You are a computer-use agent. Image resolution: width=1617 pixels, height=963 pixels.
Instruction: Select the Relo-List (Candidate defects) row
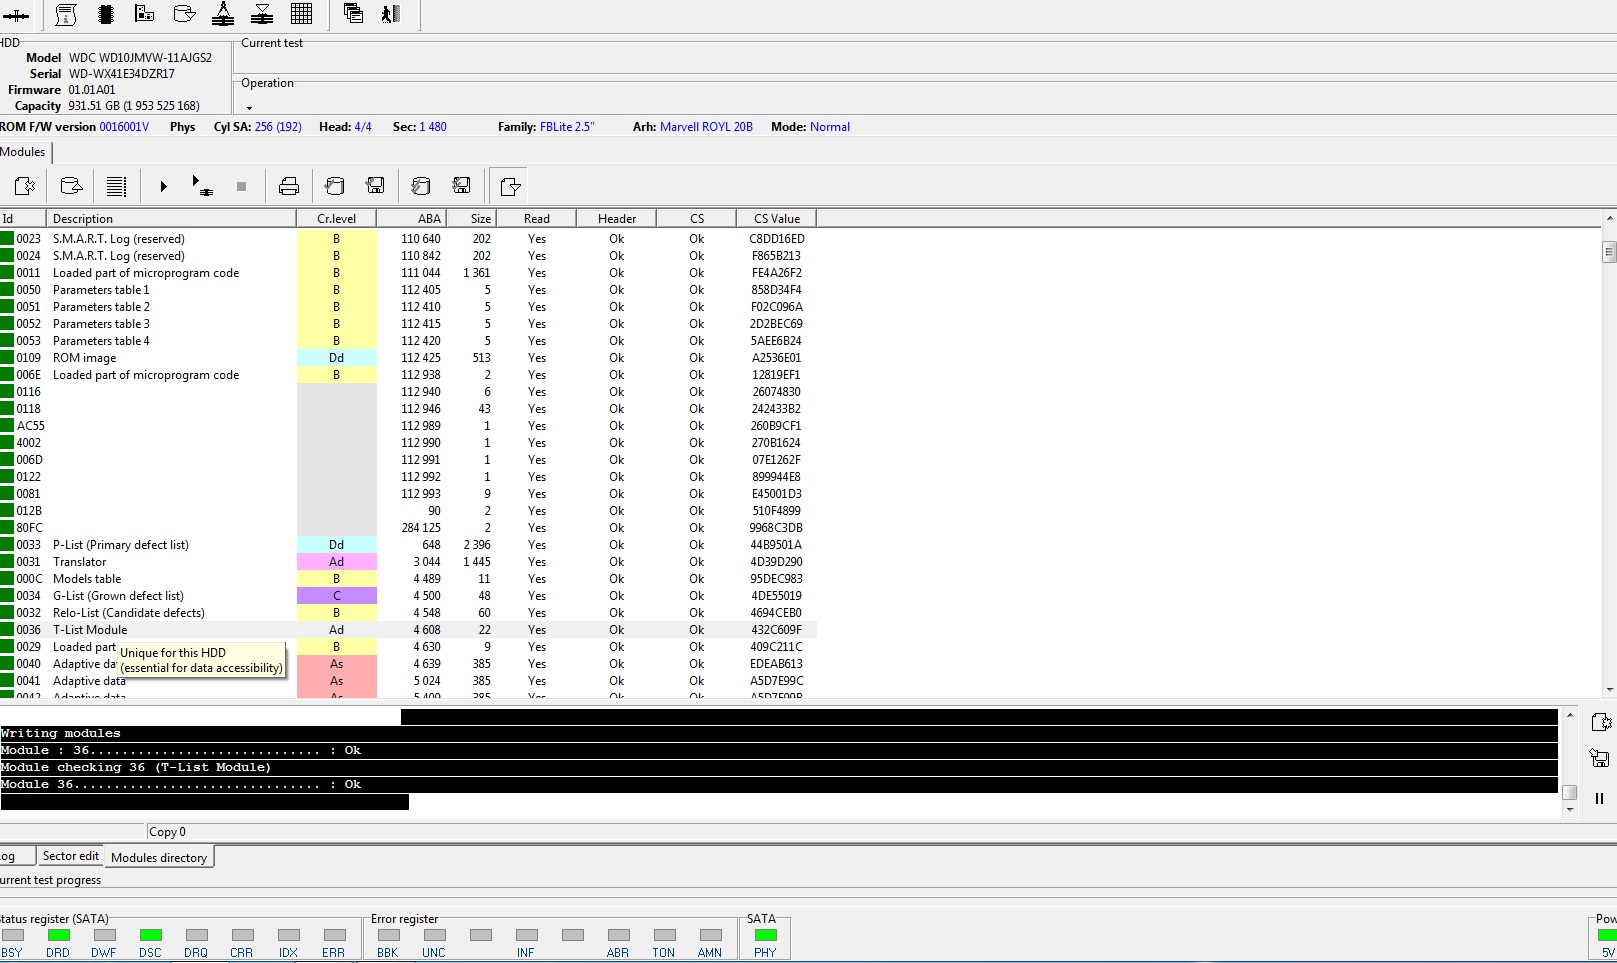(x=408, y=613)
